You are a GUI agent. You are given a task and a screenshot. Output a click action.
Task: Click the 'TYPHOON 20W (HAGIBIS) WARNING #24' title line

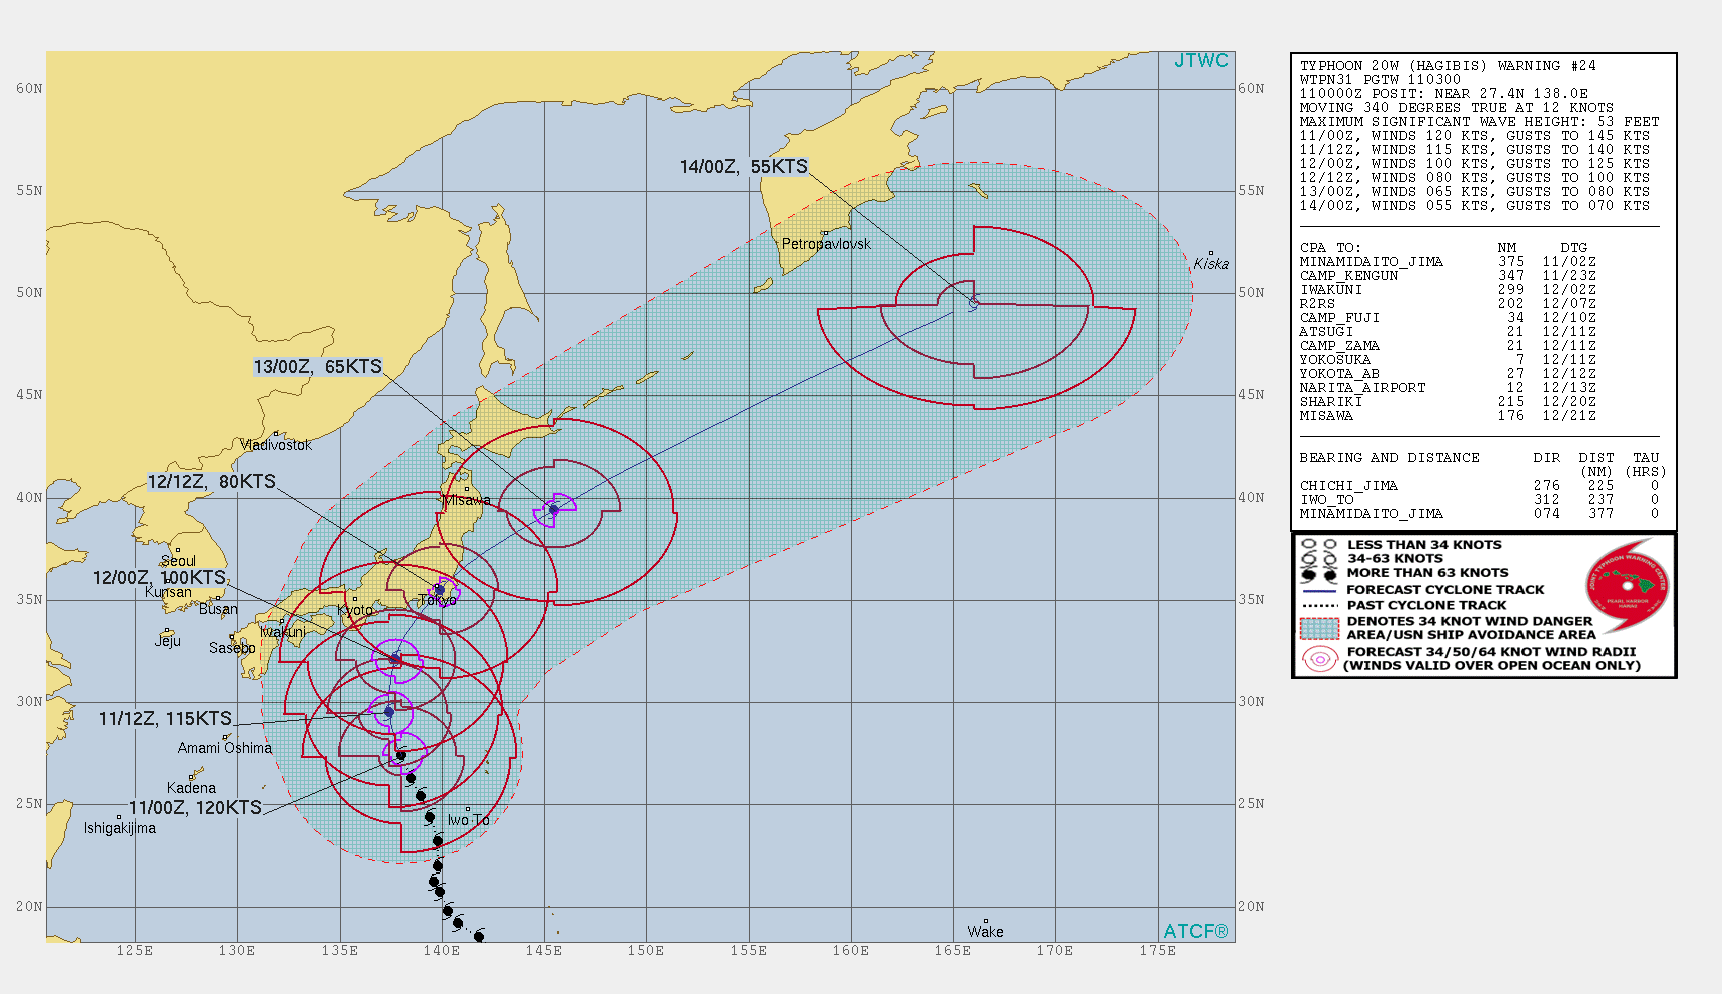[1447, 66]
